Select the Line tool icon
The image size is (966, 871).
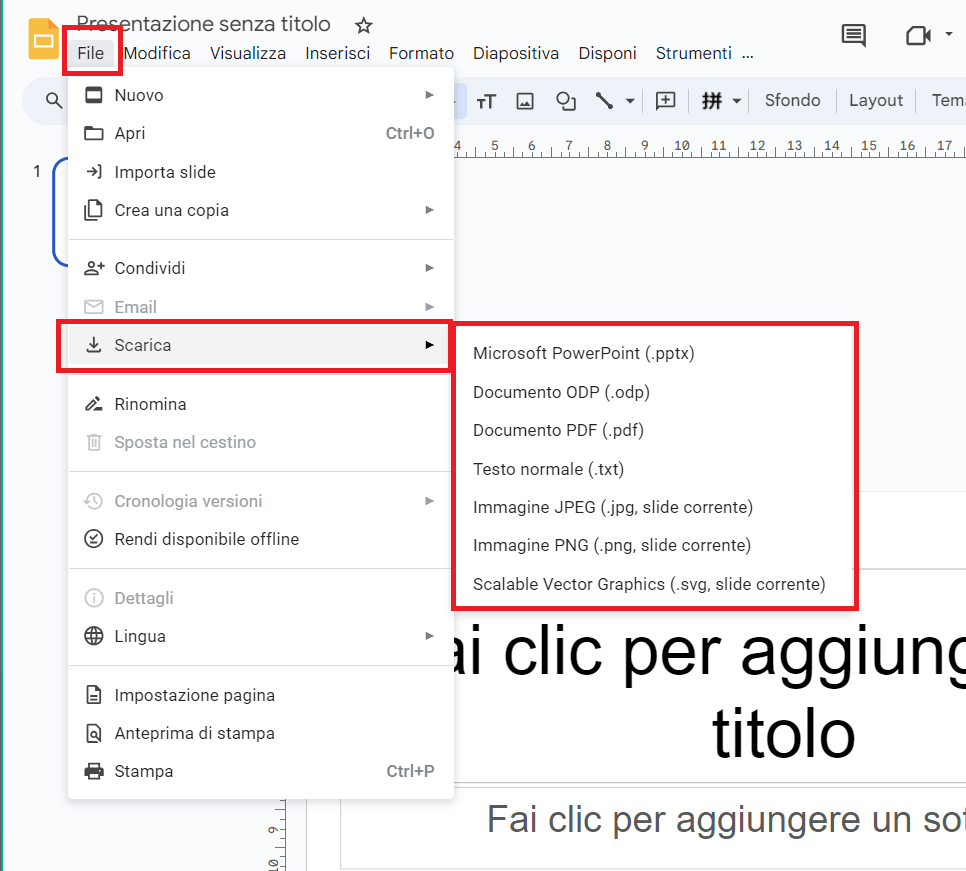click(x=603, y=101)
